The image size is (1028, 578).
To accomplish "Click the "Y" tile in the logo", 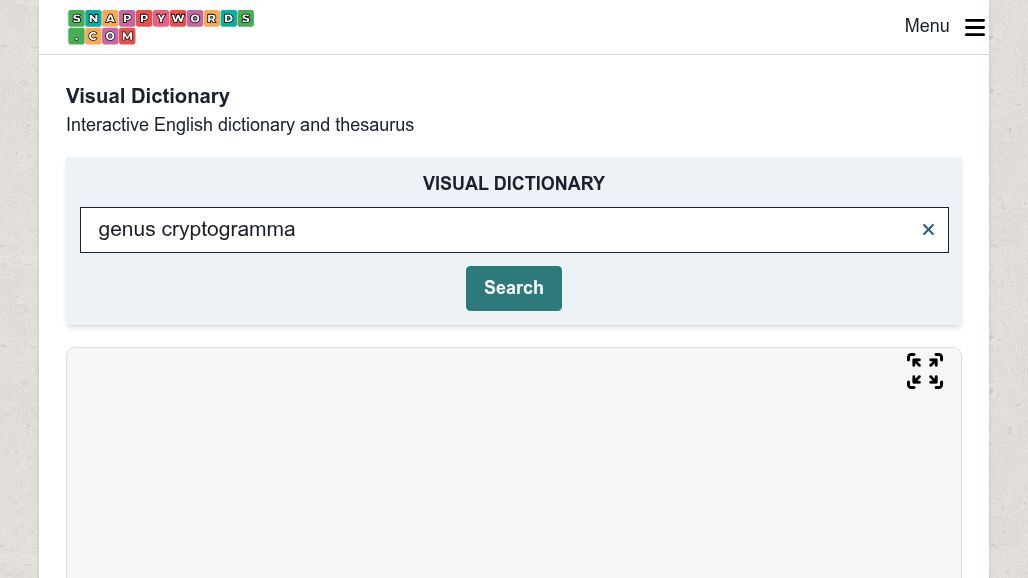I will (x=161, y=18).
